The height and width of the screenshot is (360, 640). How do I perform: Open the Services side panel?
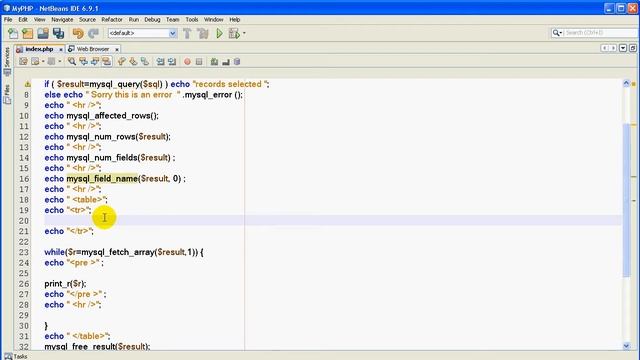pos(7,61)
